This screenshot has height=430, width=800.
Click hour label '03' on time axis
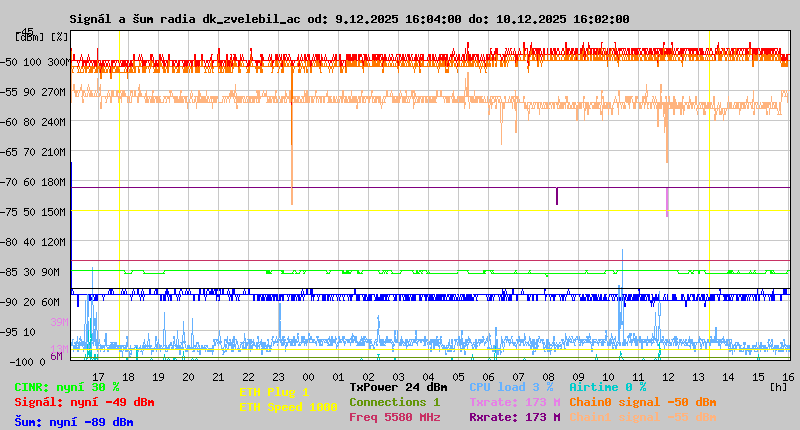[x=398, y=377]
